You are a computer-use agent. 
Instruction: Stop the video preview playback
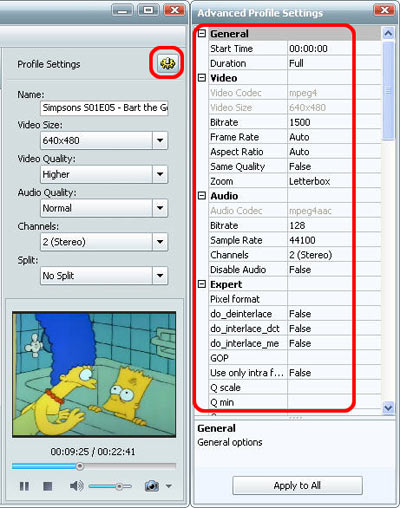pos(48,486)
